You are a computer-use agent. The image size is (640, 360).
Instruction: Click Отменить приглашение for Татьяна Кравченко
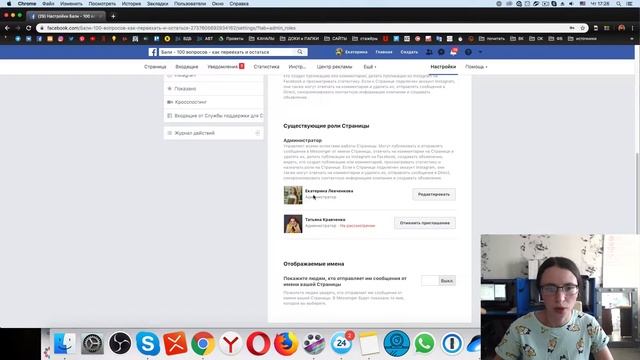[x=424, y=223]
